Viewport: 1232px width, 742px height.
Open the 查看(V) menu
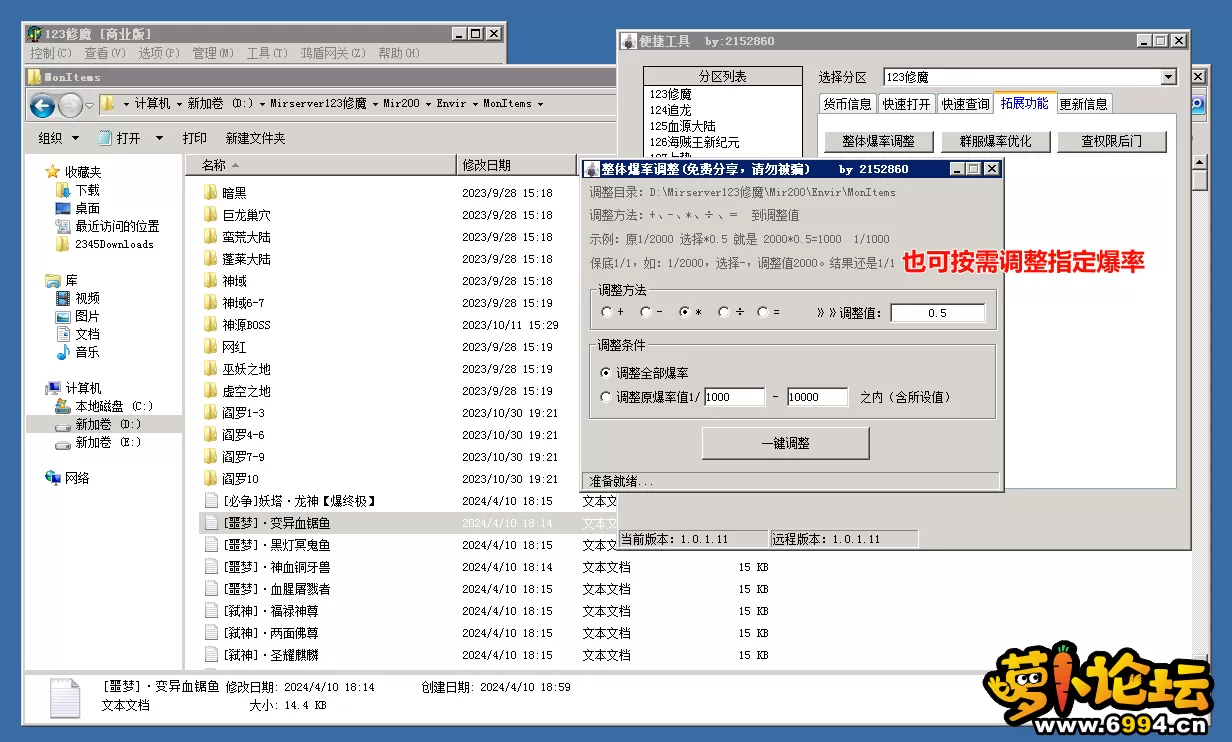[105, 53]
